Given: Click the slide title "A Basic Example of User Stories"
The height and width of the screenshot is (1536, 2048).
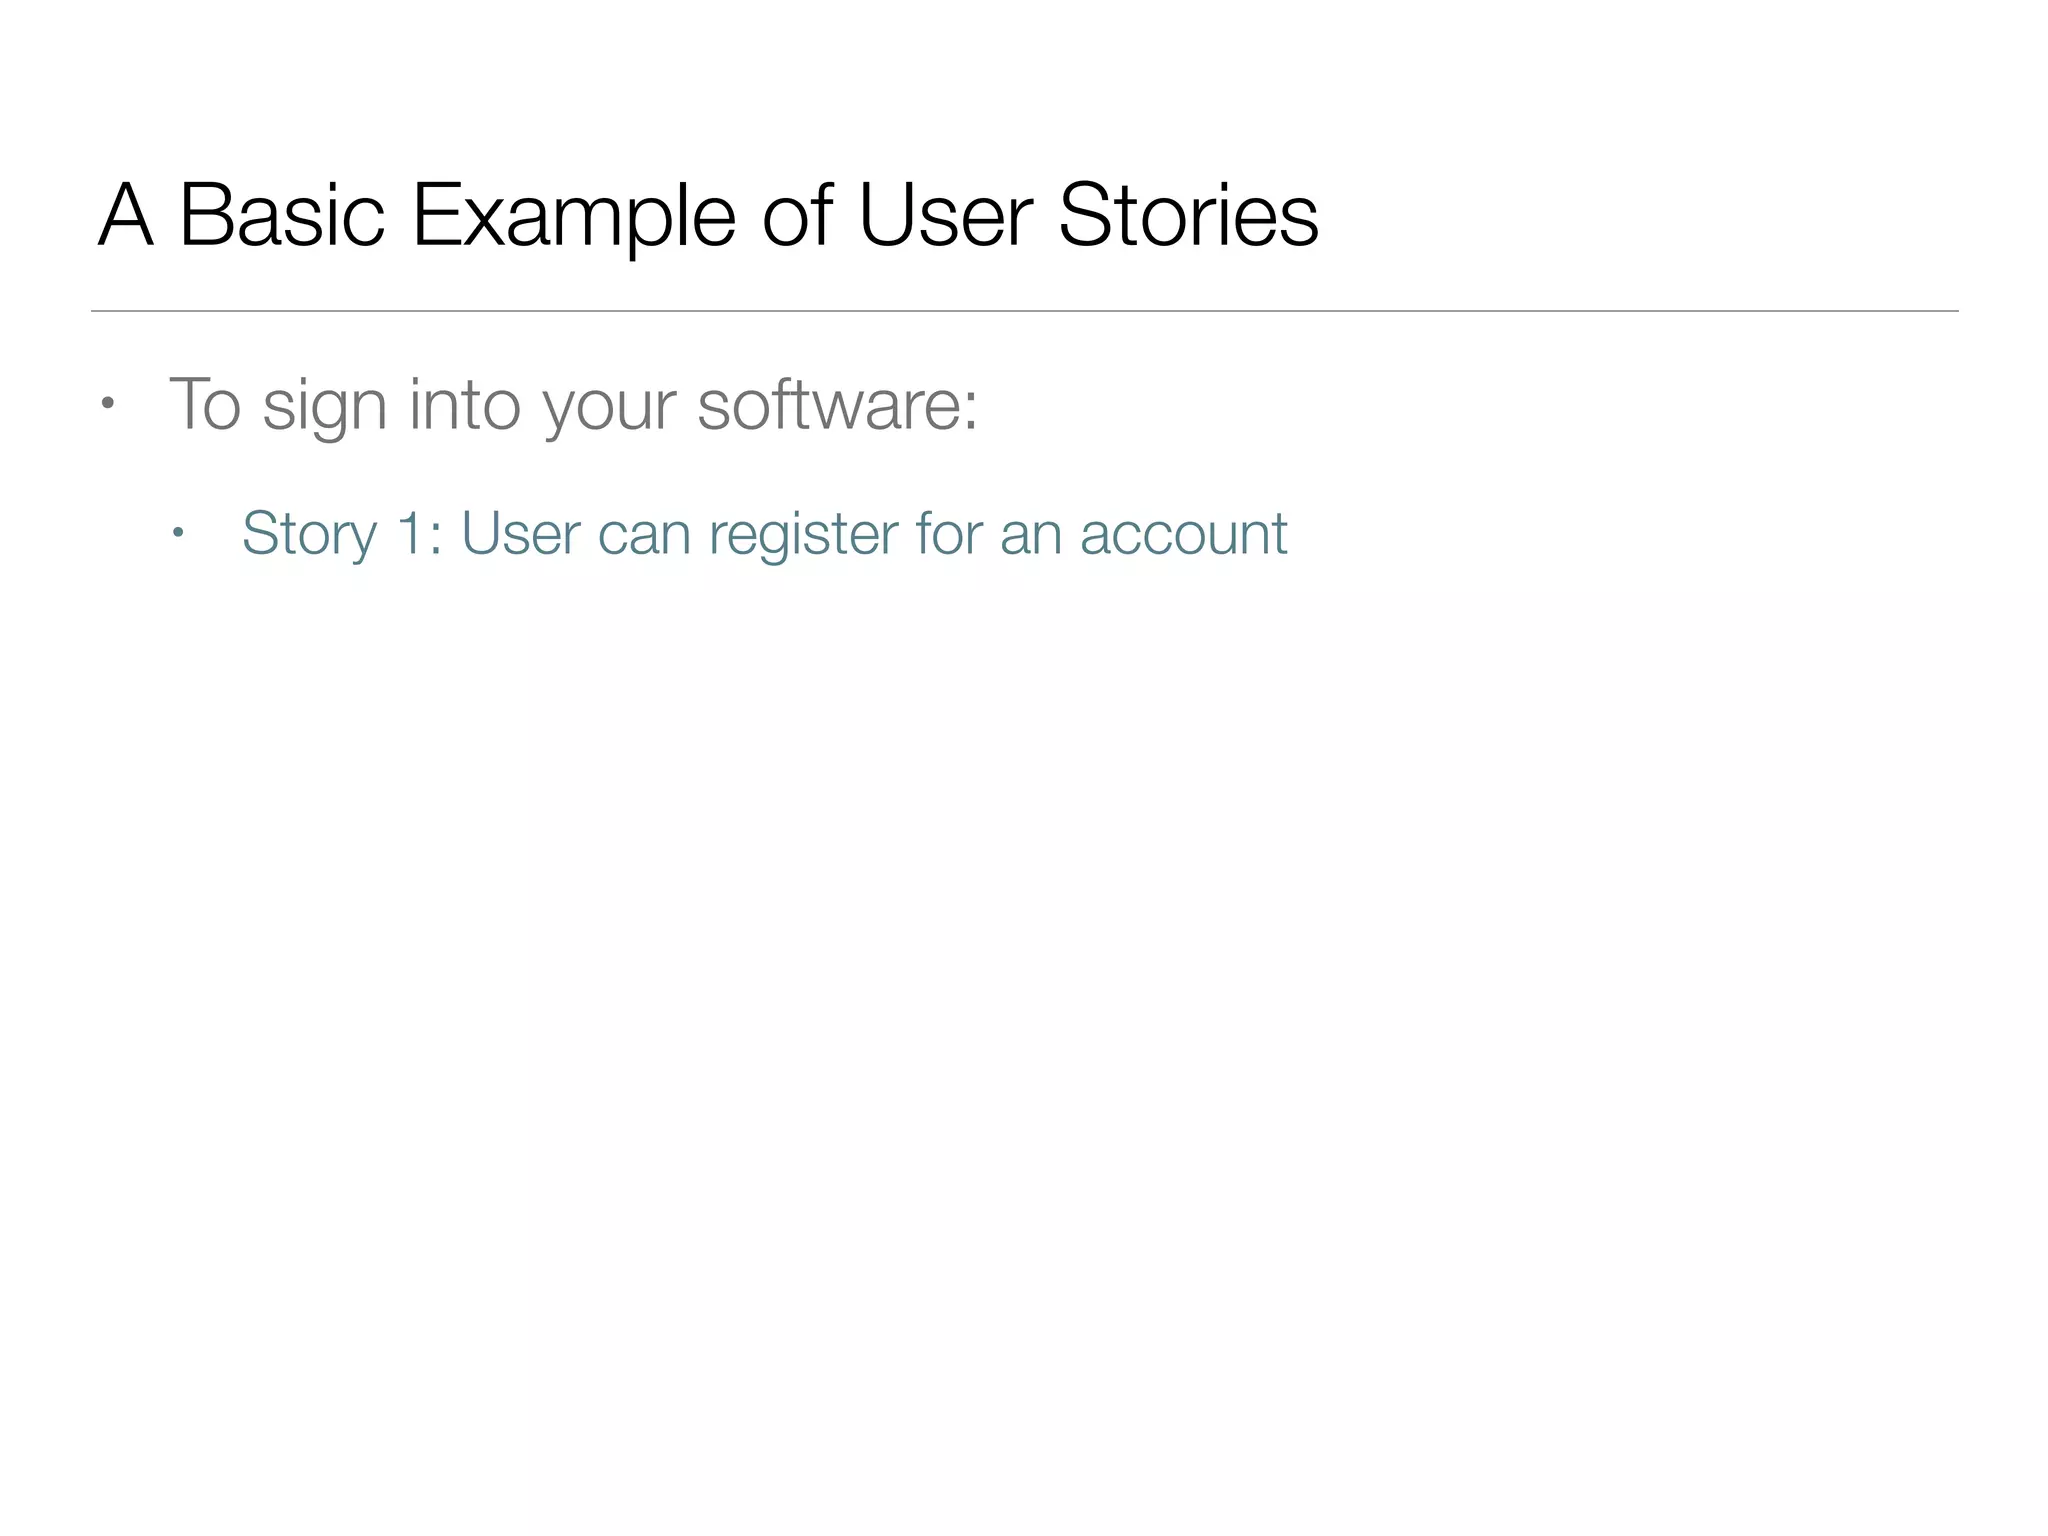Looking at the screenshot, I should tap(708, 215).
